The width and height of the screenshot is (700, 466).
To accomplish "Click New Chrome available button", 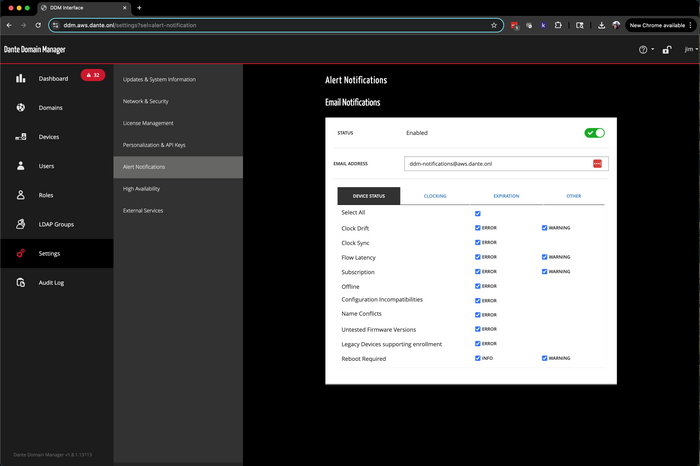I will (x=657, y=25).
